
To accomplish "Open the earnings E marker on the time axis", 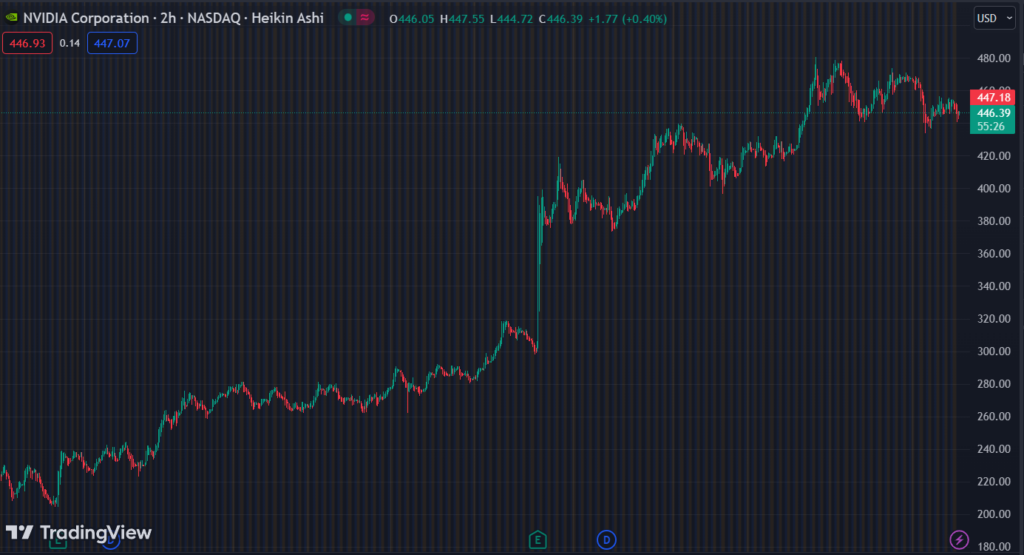I will coord(537,540).
